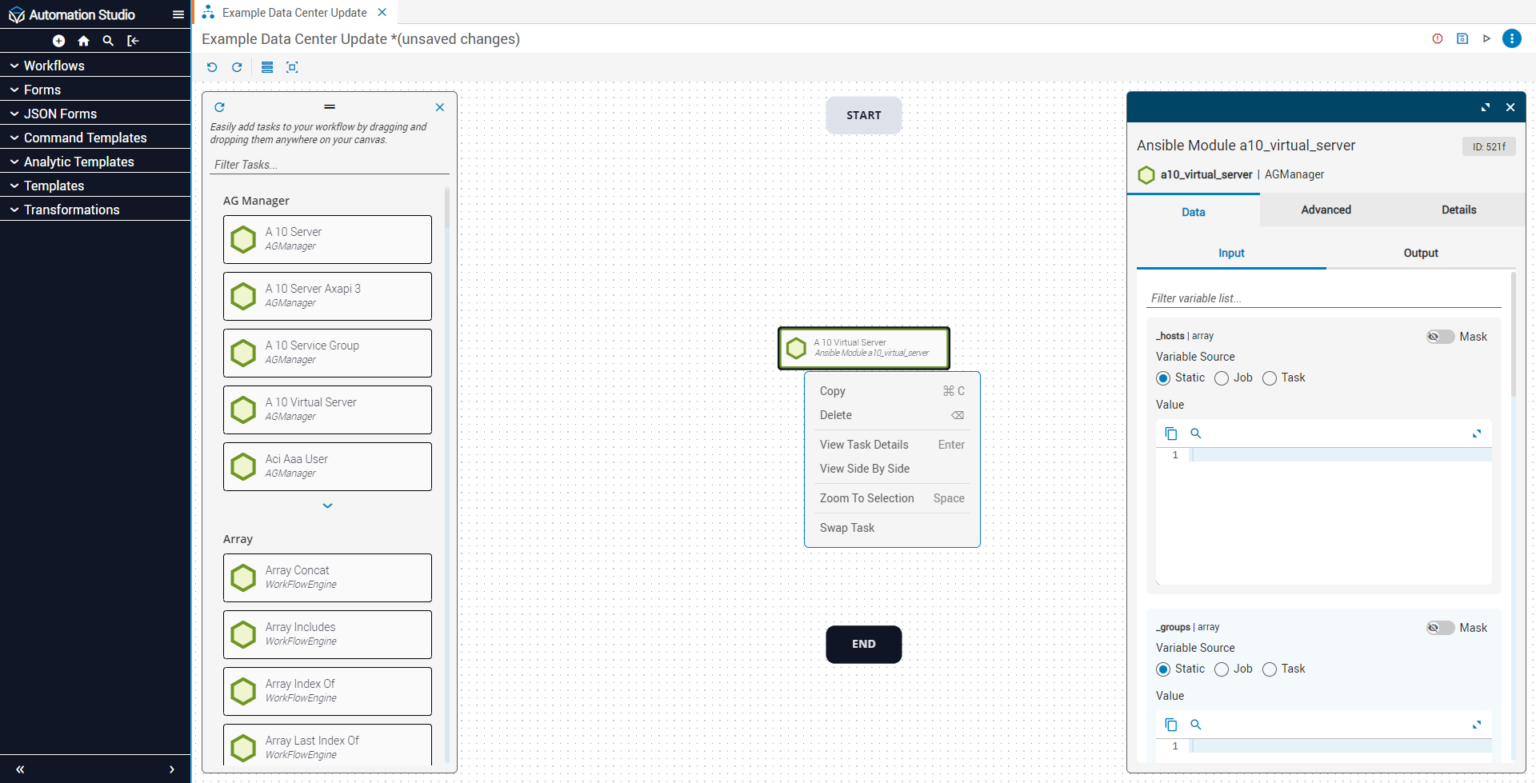Enable Mask for the _hosts variable
The image size is (1536, 783).
click(x=1440, y=336)
